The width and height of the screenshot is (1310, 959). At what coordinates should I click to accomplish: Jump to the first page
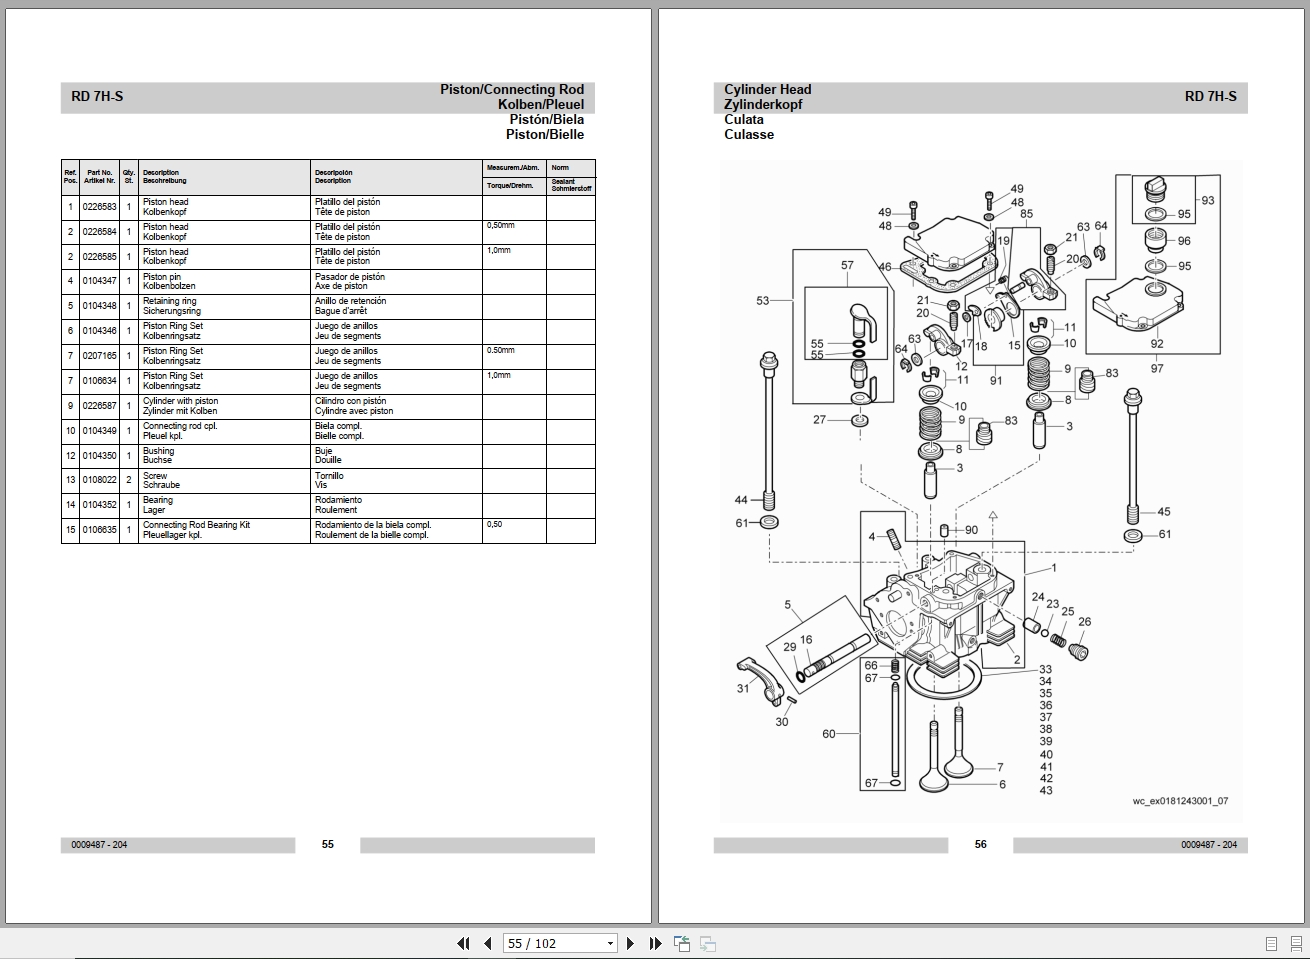pyautogui.click(x=464, y=943)
